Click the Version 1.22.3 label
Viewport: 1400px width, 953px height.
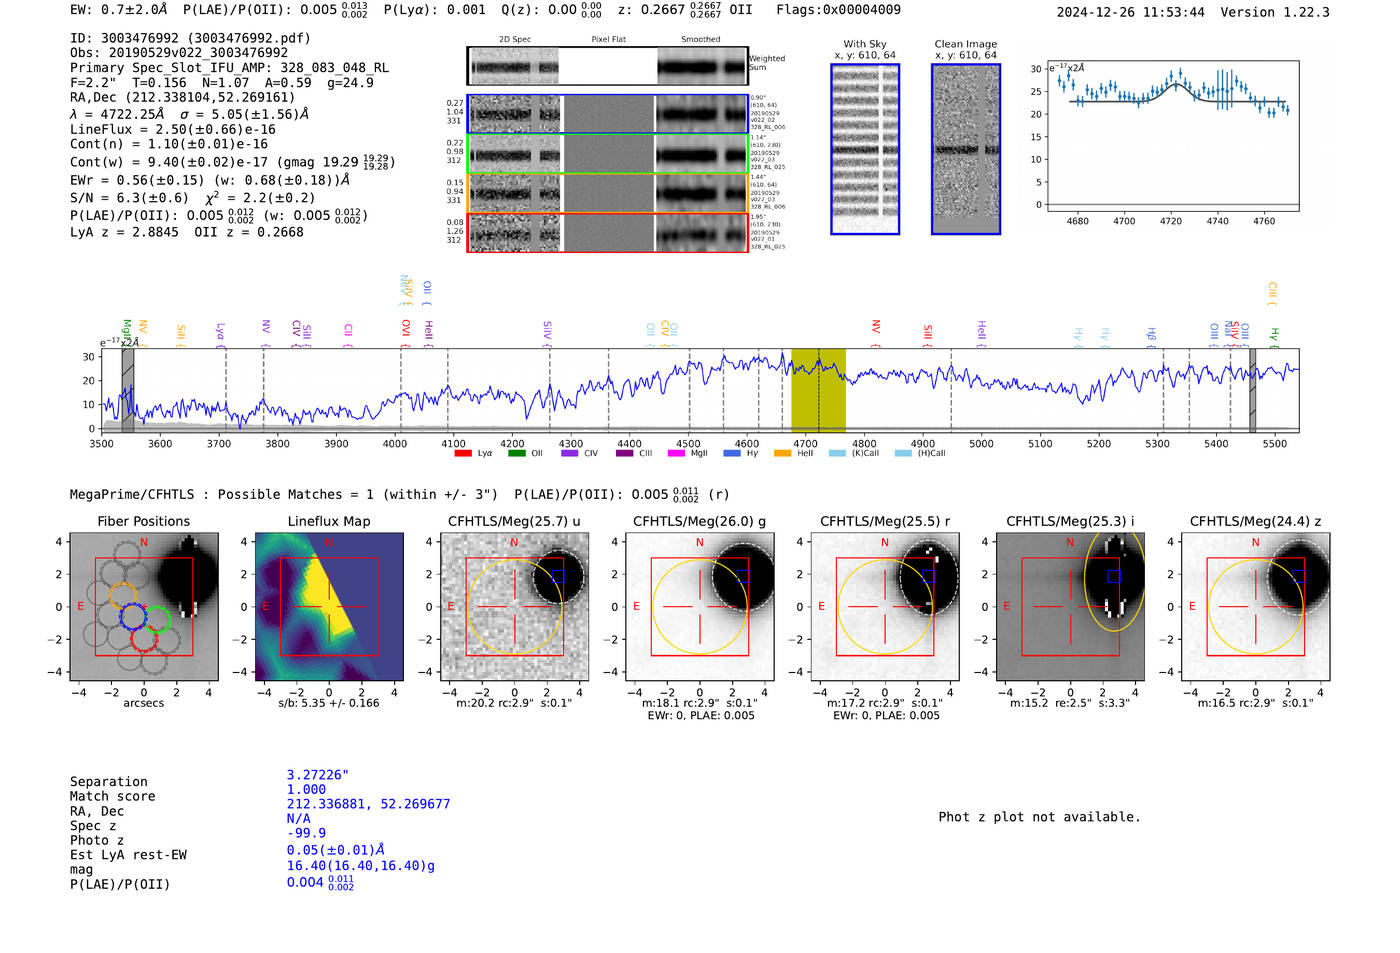1275,12
